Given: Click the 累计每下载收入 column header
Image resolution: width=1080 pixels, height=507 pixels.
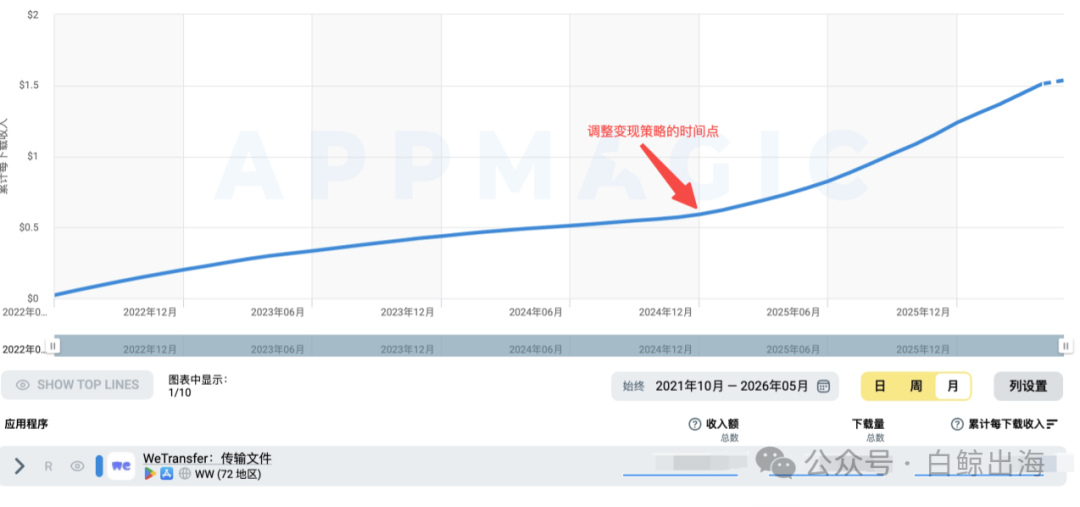Looking at the screenshot, I should 1006,424.
